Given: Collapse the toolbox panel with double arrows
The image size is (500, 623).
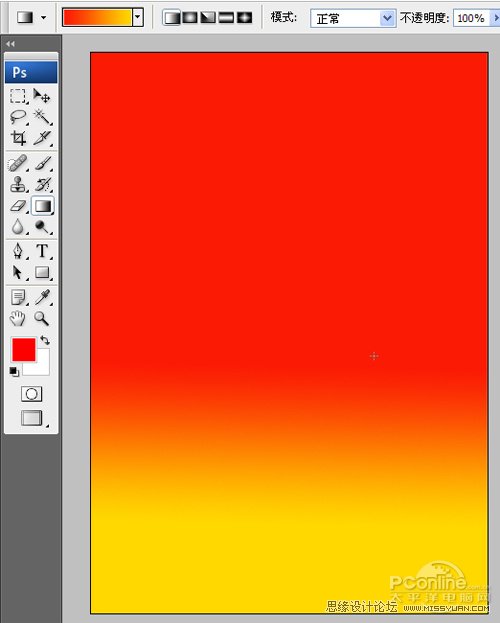Looking at the screenshot, I should pyautogui.click(x=11, y=44).
